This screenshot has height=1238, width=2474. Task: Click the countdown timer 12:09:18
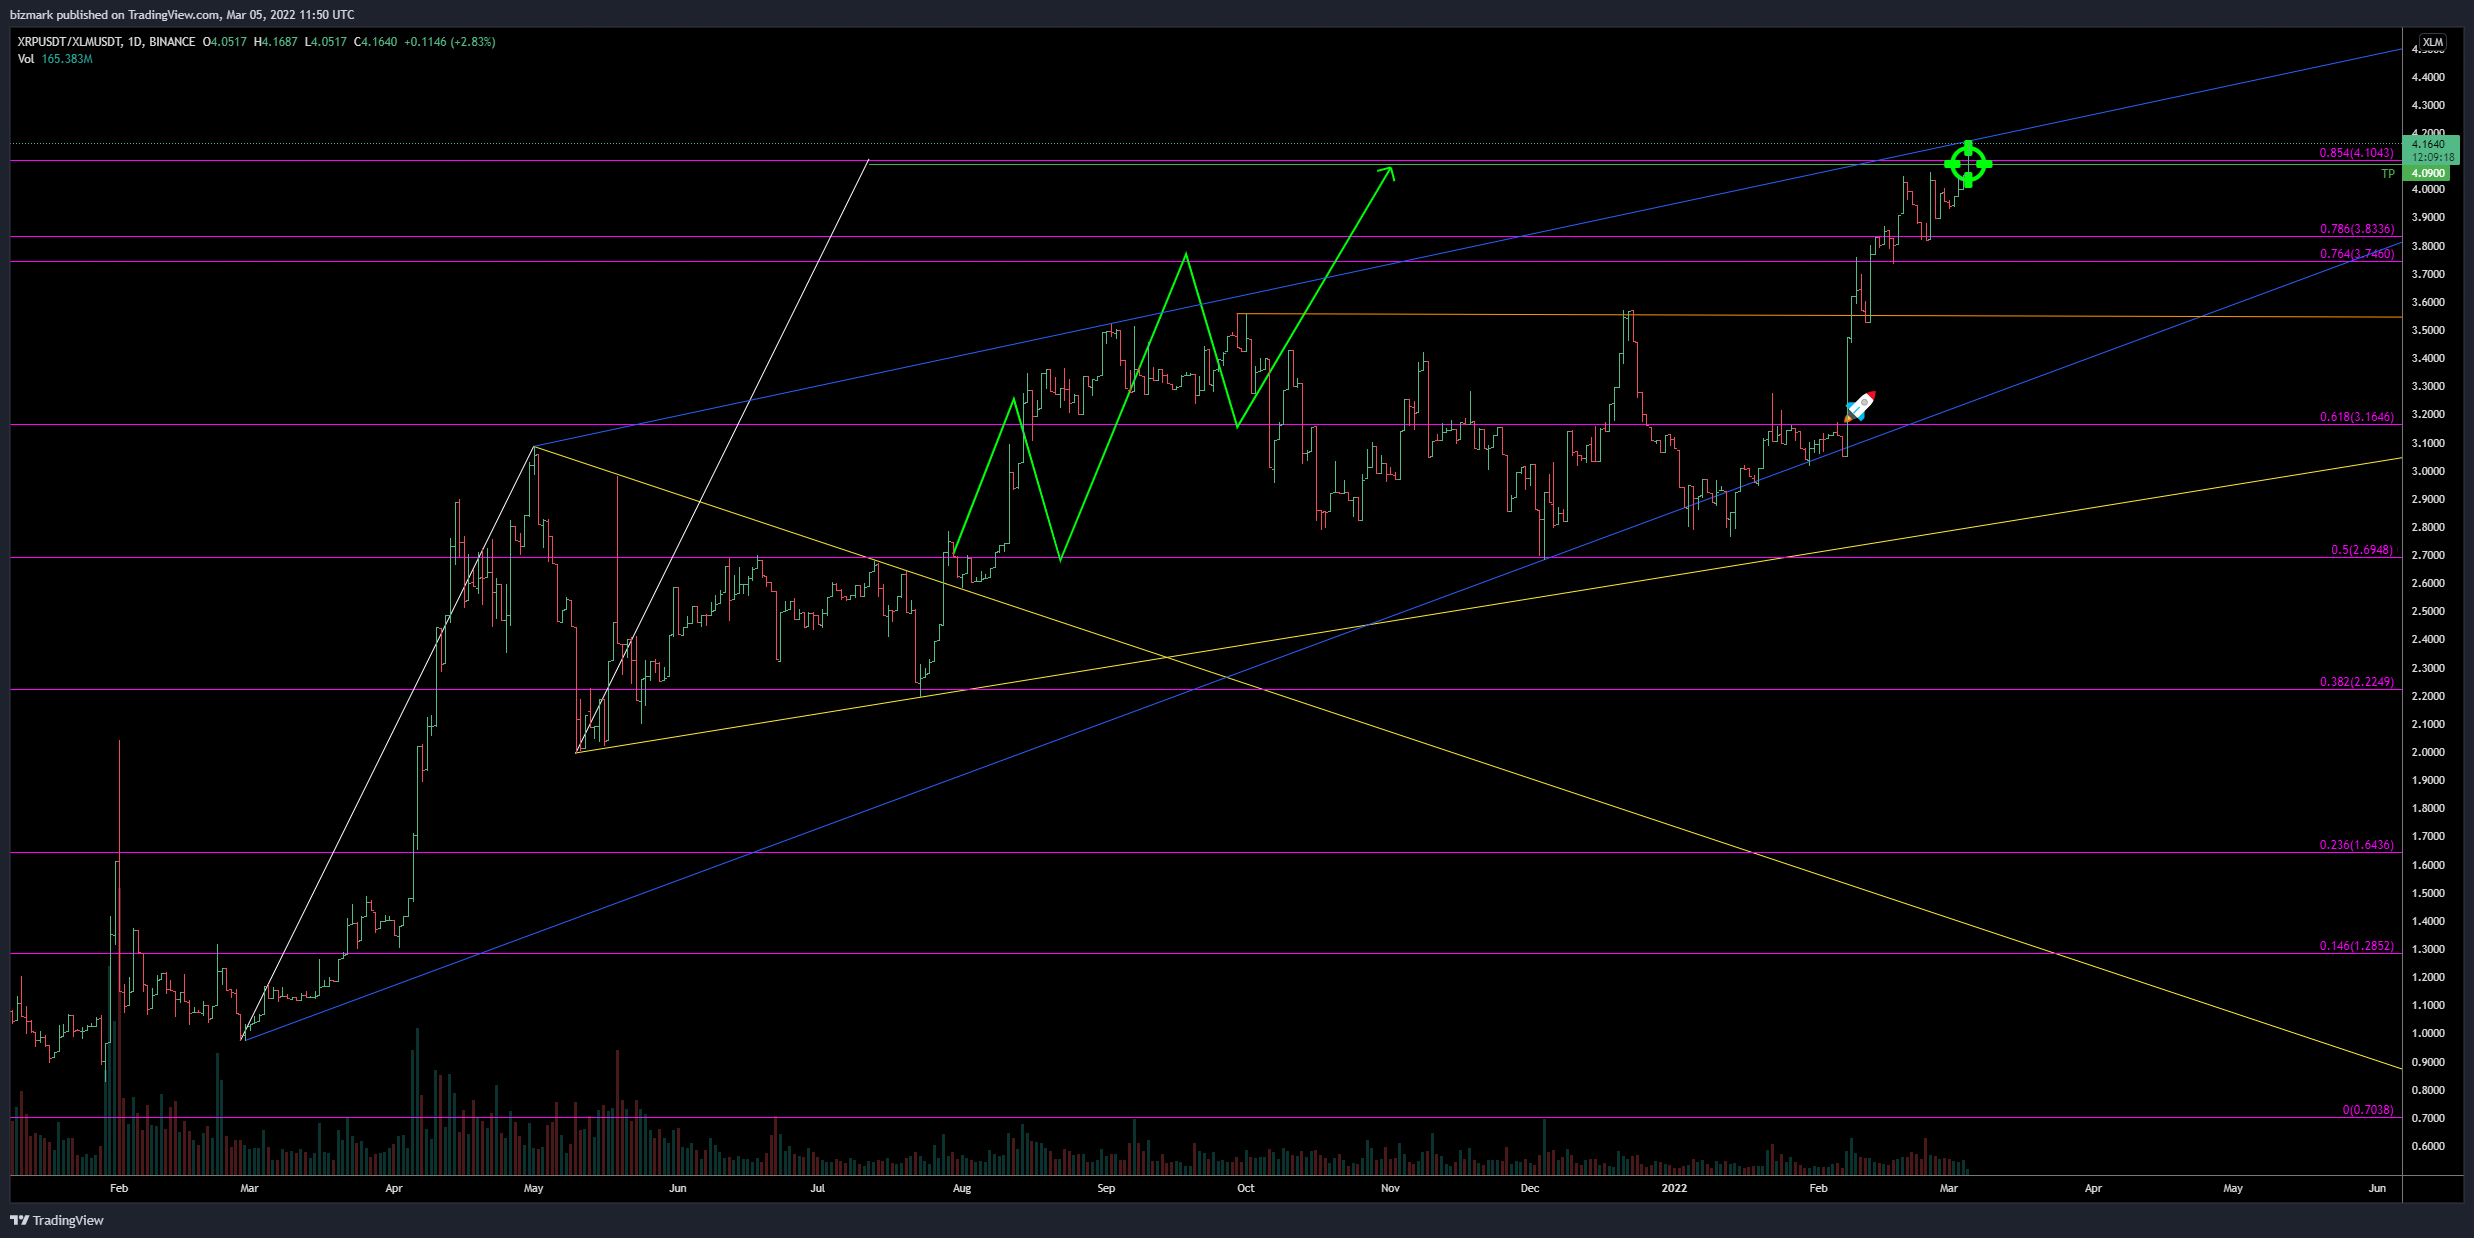point(2433,157)
